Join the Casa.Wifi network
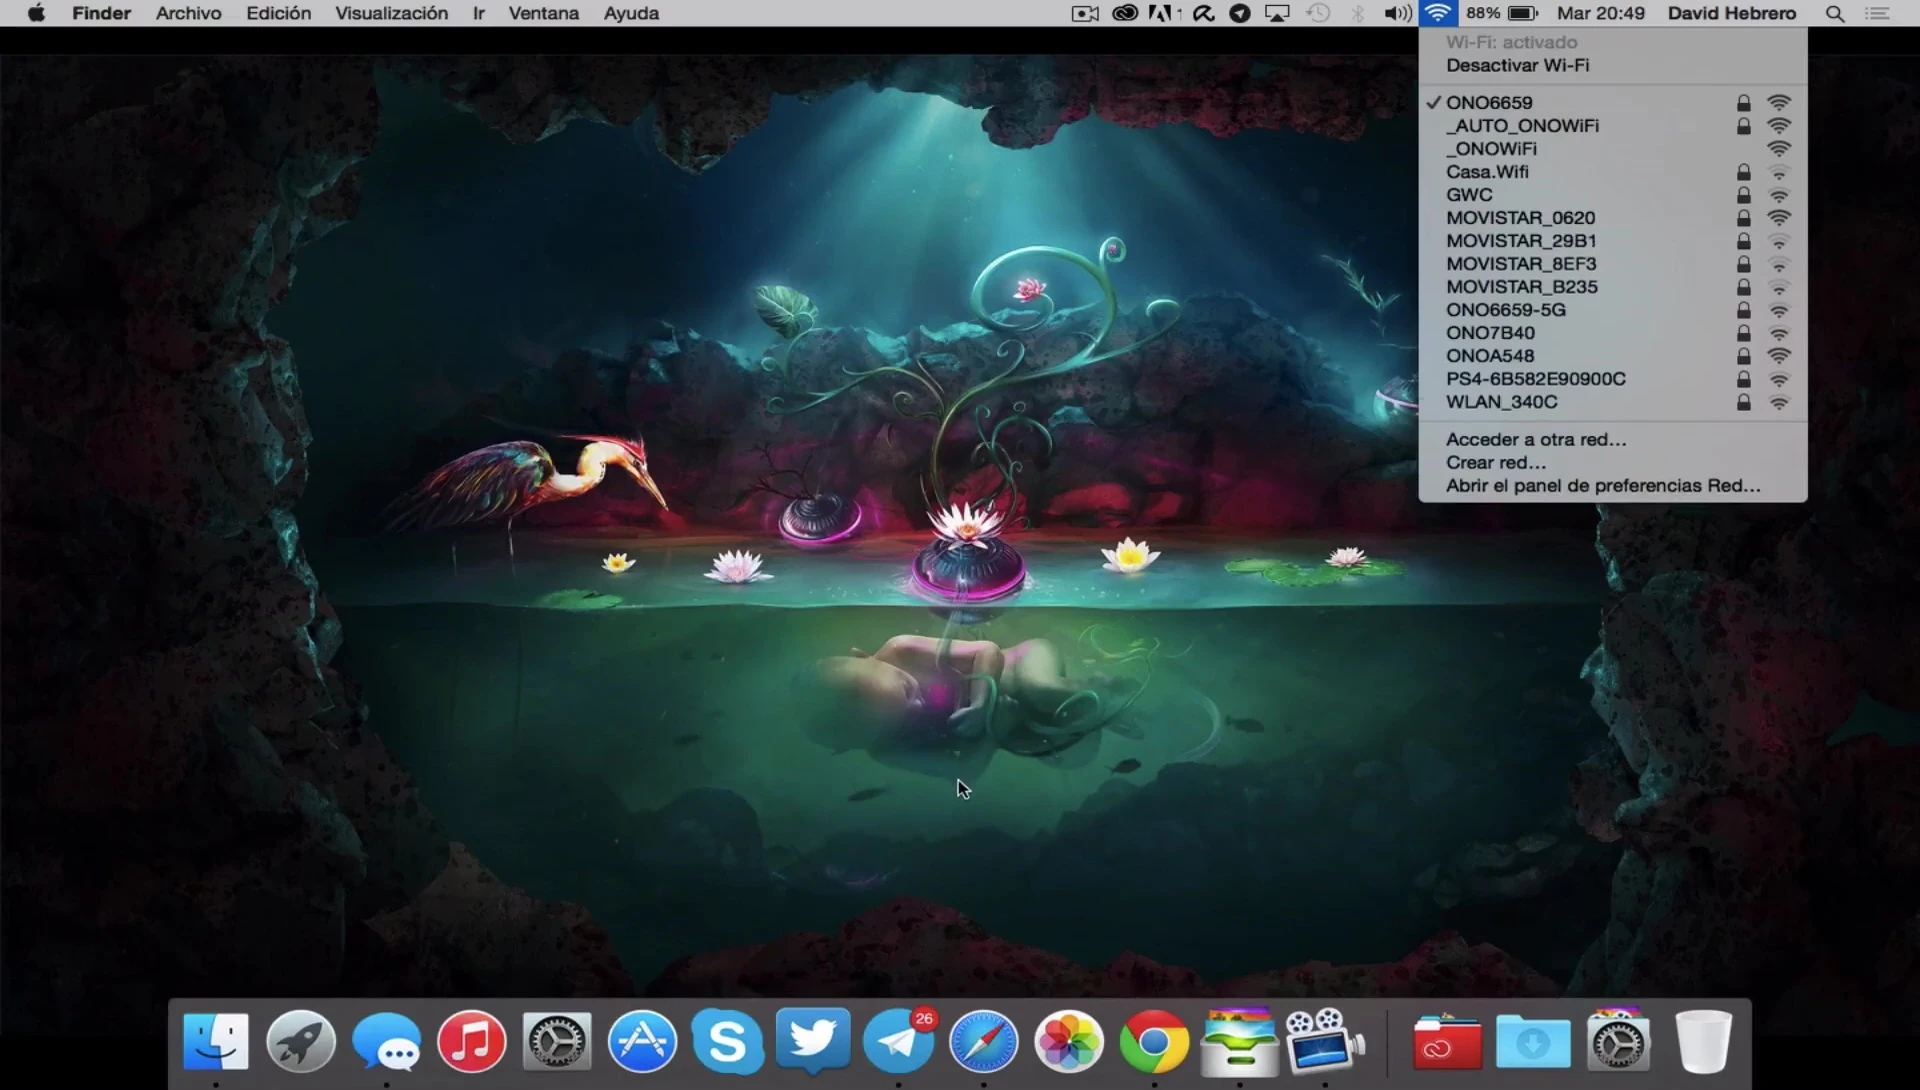 point(1612,171)
